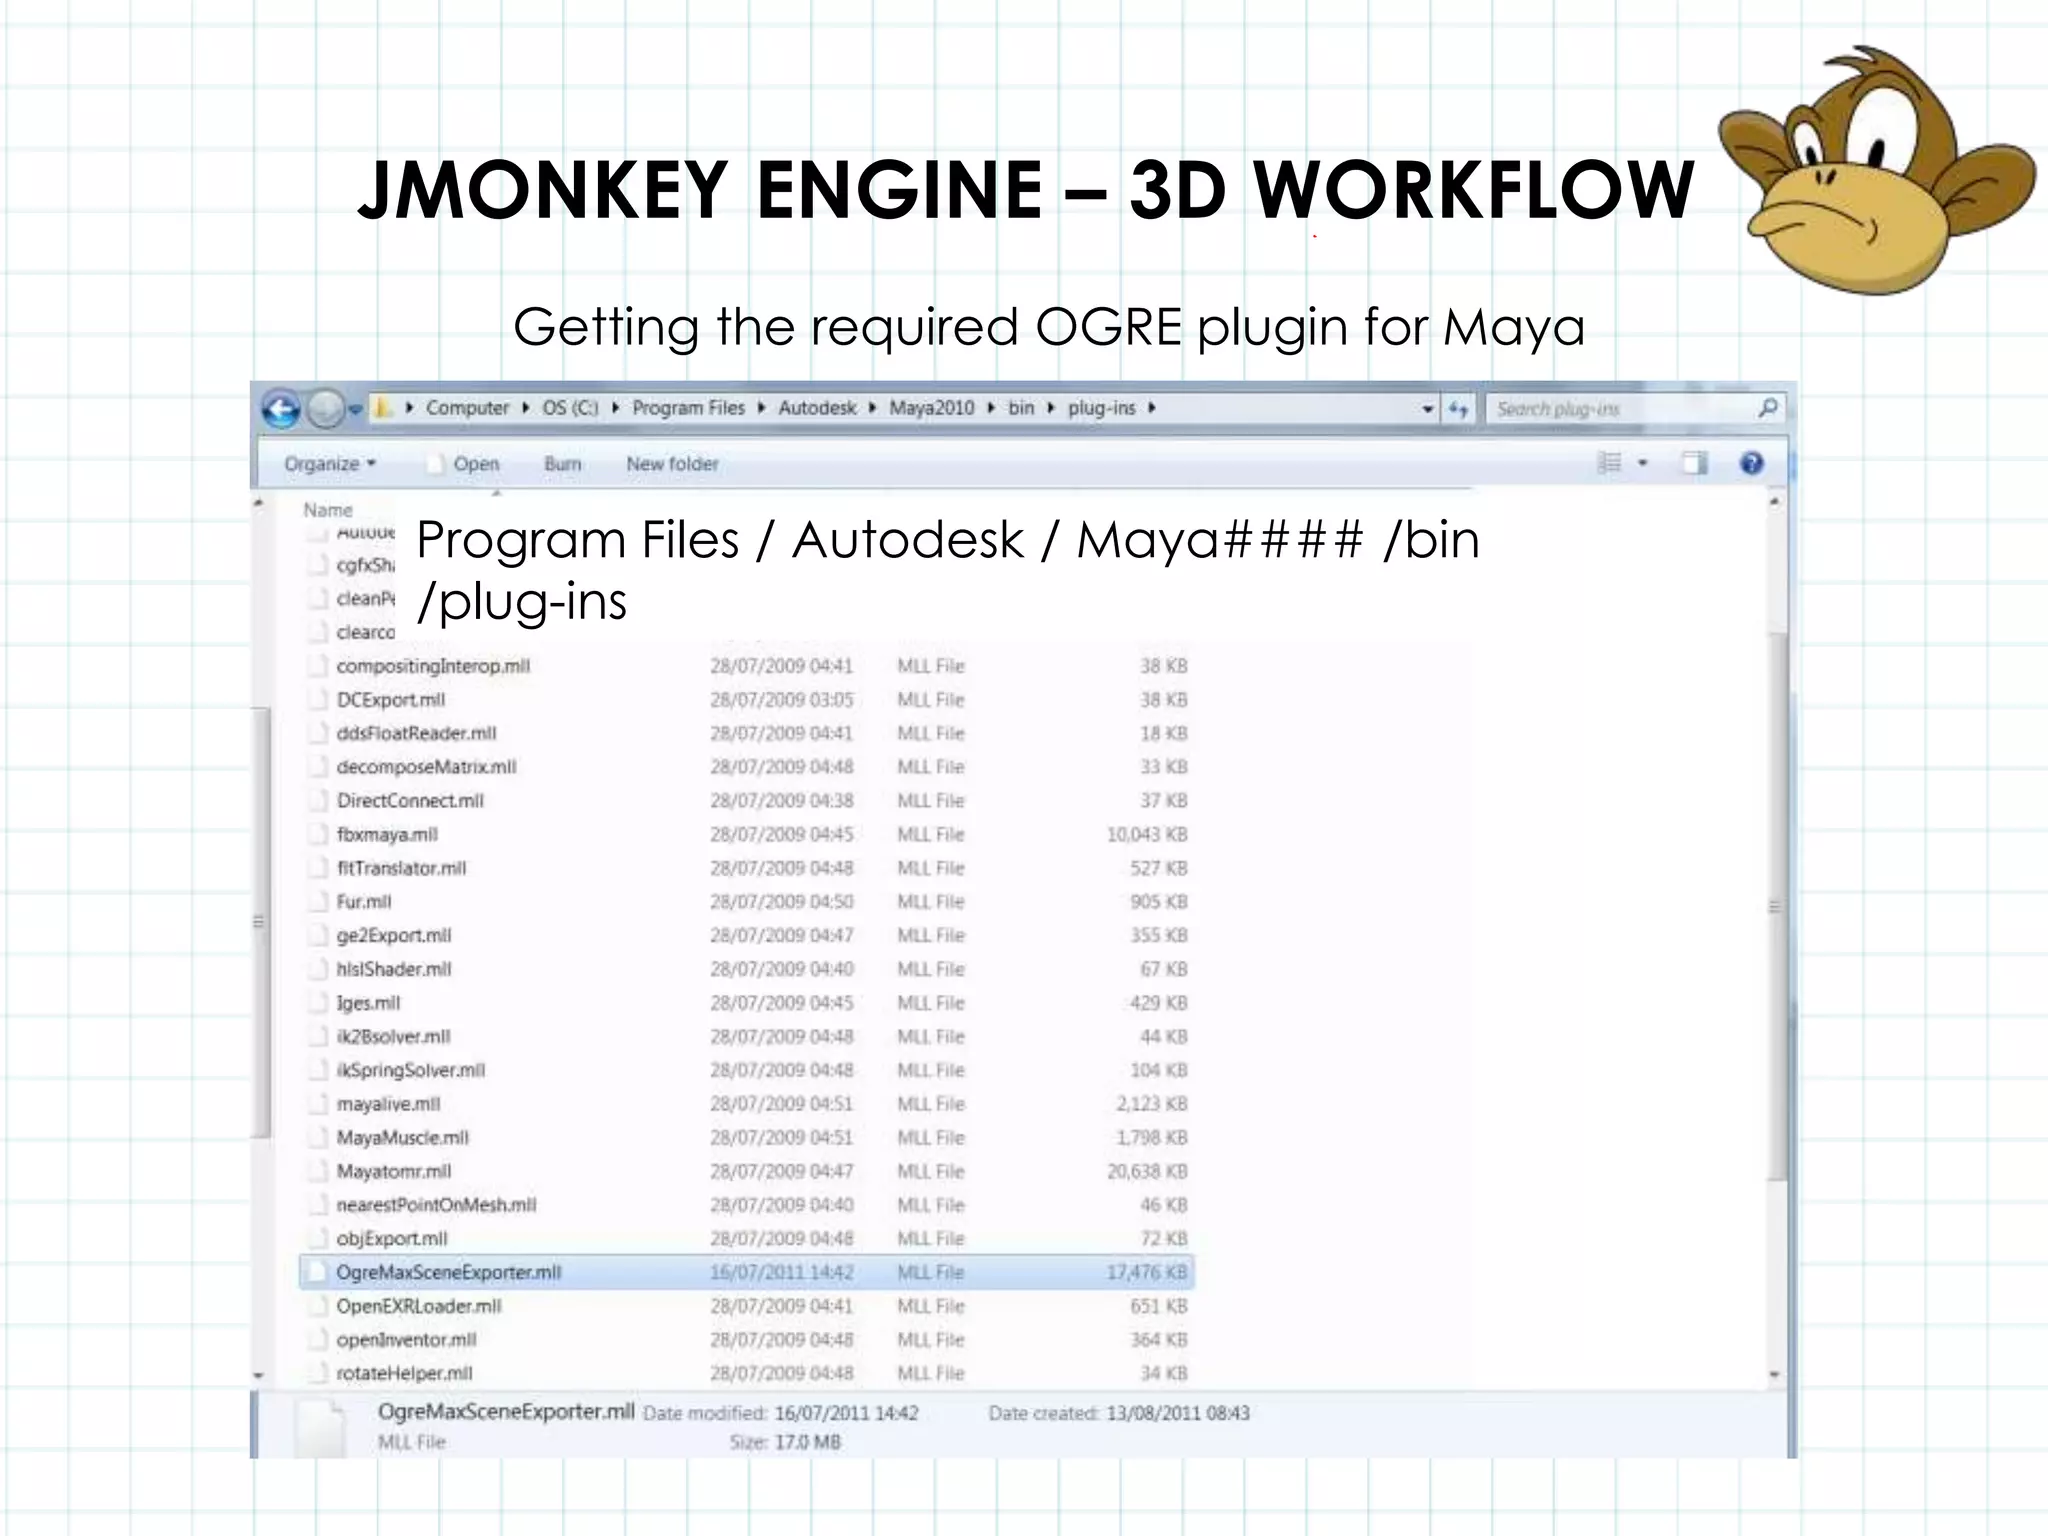Click the Explorer back navigation arrow
Viewport: 2048px width, 1536px height.
point(281,409)
